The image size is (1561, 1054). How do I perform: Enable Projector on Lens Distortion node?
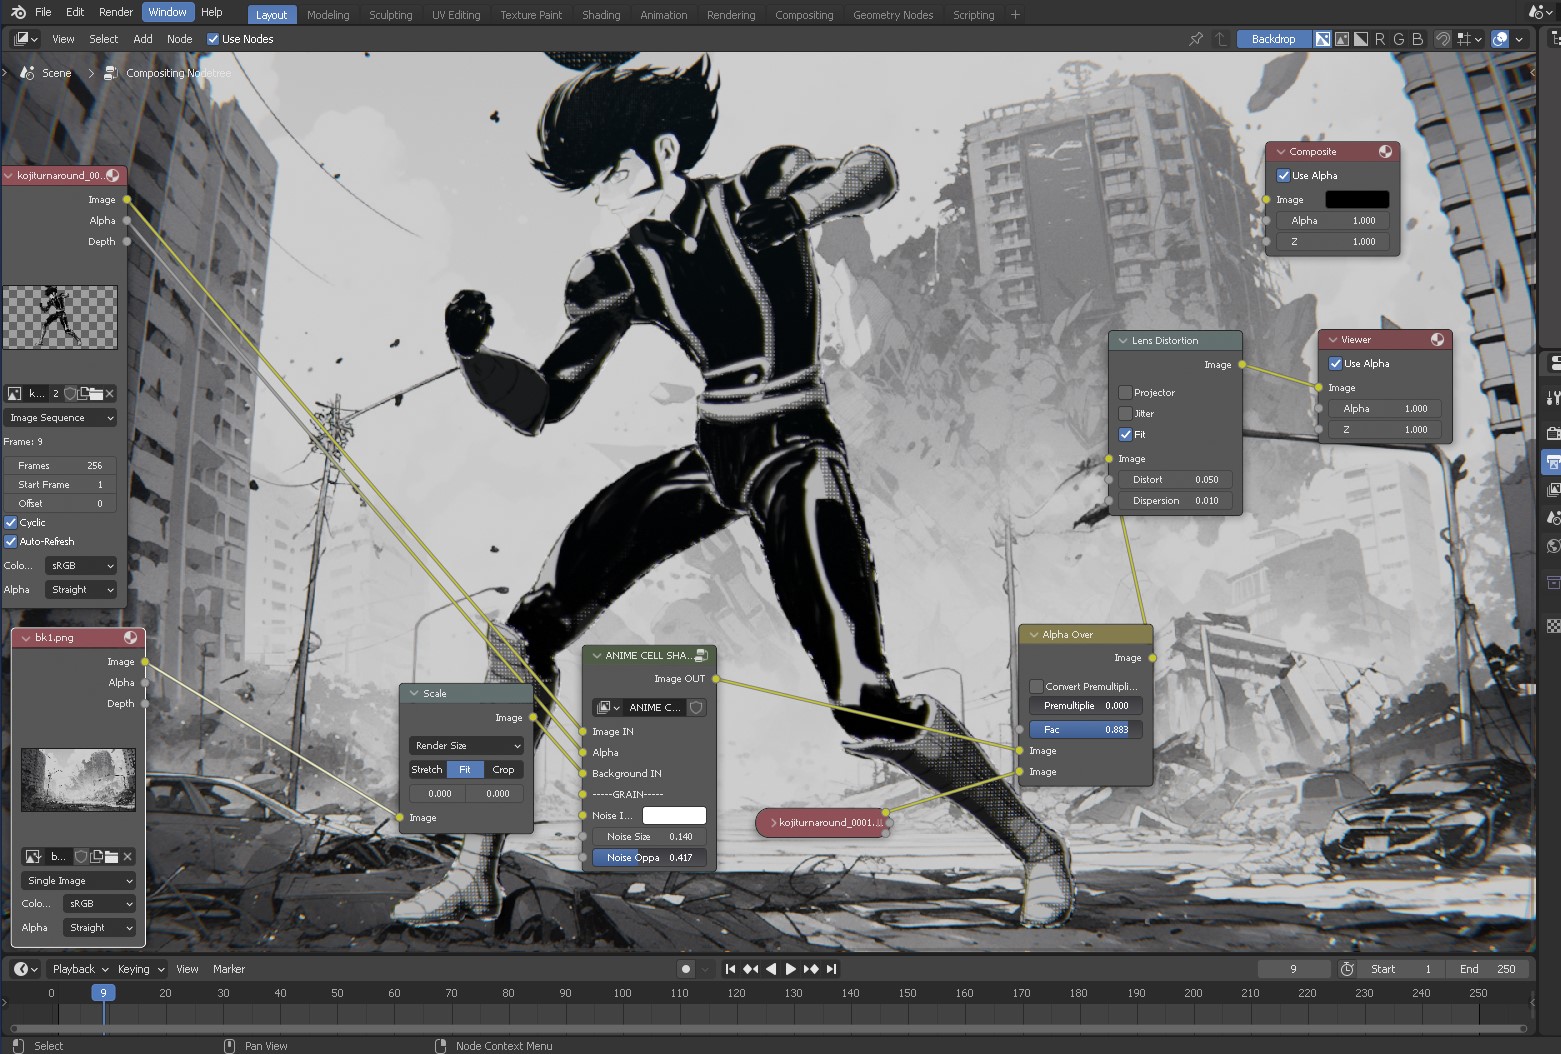pos(1125,392)
